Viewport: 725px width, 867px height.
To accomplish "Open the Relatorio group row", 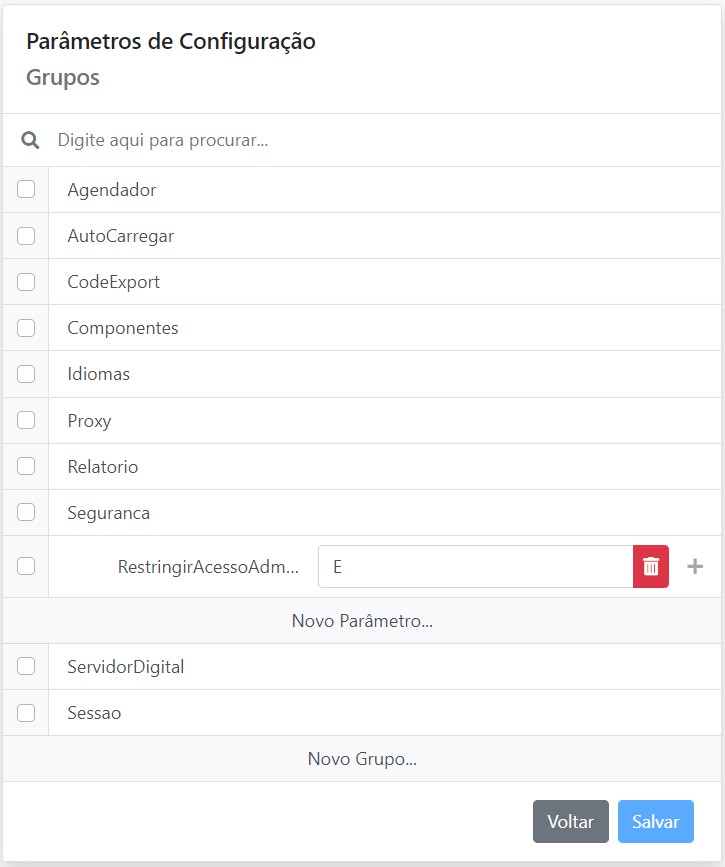I will (x=103, y=467).
